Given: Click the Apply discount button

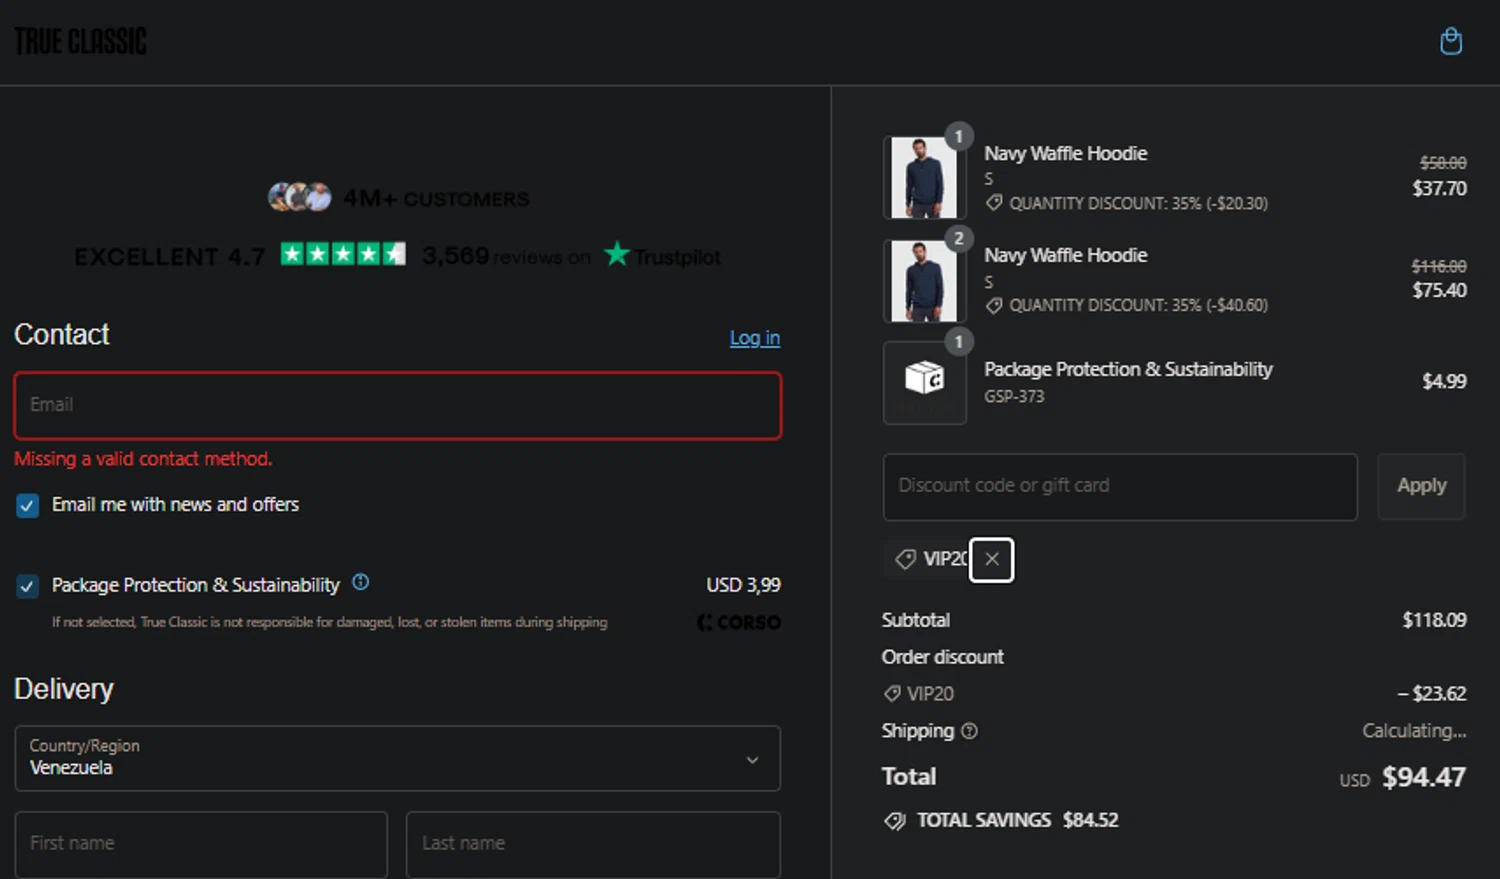Looking at the screenshot, I should click(x=1421, y=486).
